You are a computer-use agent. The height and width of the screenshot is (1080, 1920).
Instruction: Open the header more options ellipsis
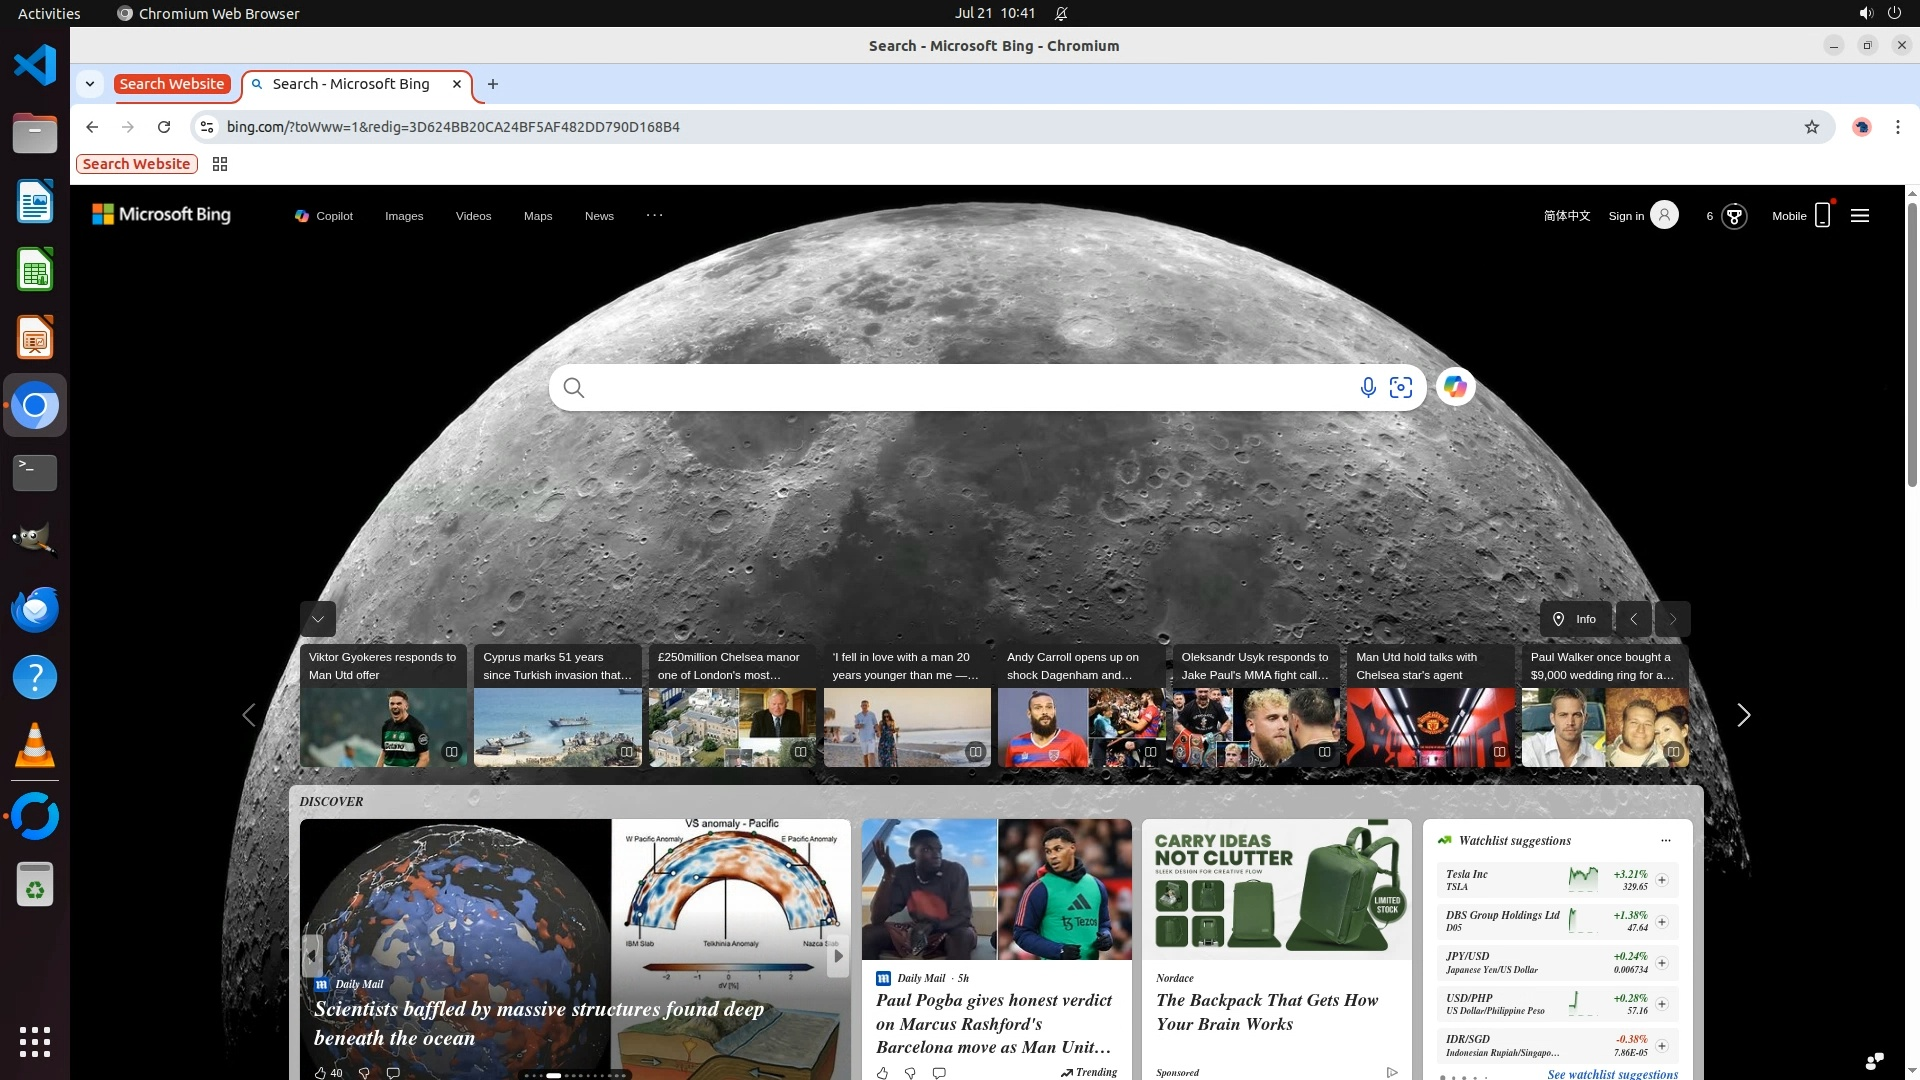coord(654,215)
